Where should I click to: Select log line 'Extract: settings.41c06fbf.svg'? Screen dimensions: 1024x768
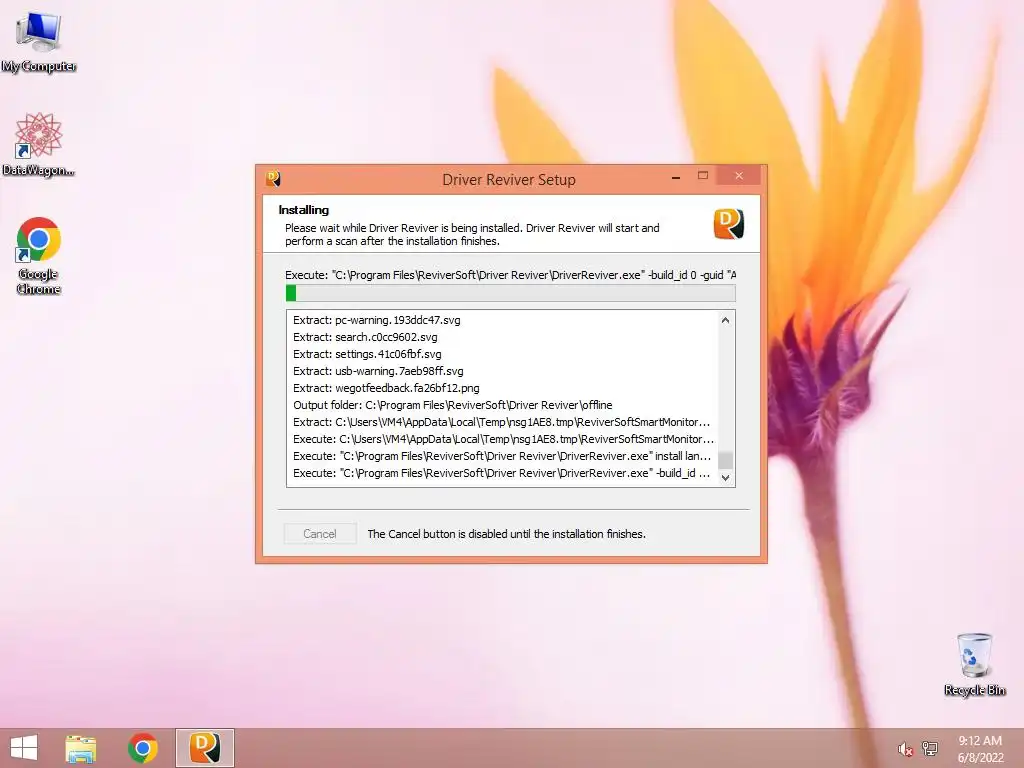[367, 354]
